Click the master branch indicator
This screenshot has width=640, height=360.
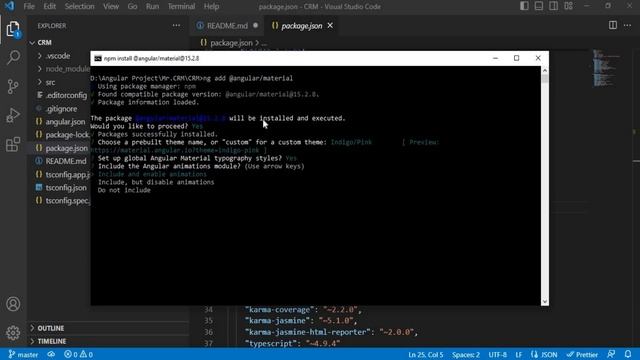(23, 354)
